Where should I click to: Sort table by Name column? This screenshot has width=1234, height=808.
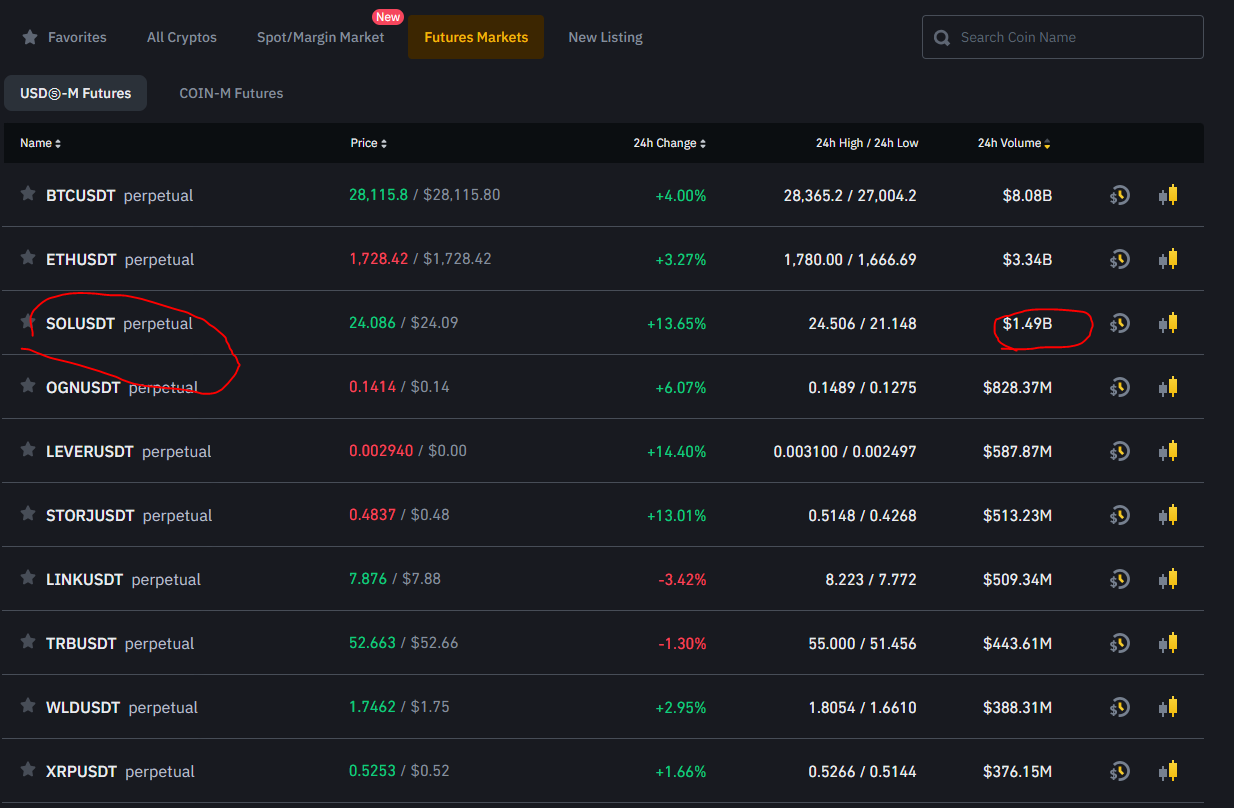tap(40, 143)
